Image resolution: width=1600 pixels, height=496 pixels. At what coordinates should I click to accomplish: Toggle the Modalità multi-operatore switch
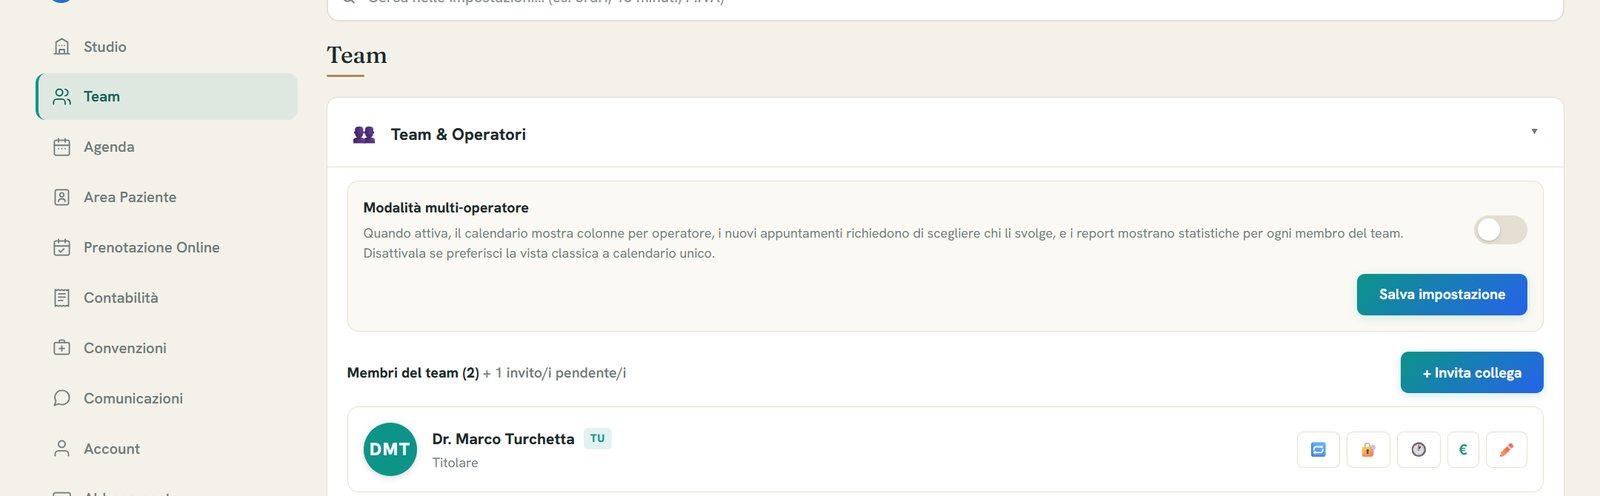point(1500,230)
